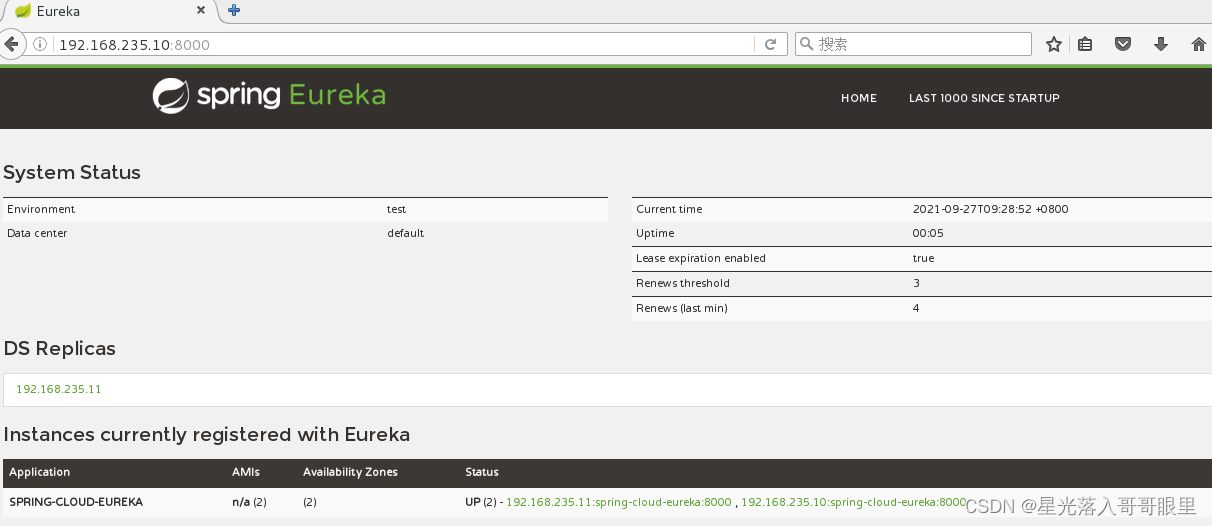Open instance 192.168.235.11:spring-cloud-eureka:8000 link
Image resolution: width=1212 pixels, height=526 pixels.
click(x=619, y=502)
